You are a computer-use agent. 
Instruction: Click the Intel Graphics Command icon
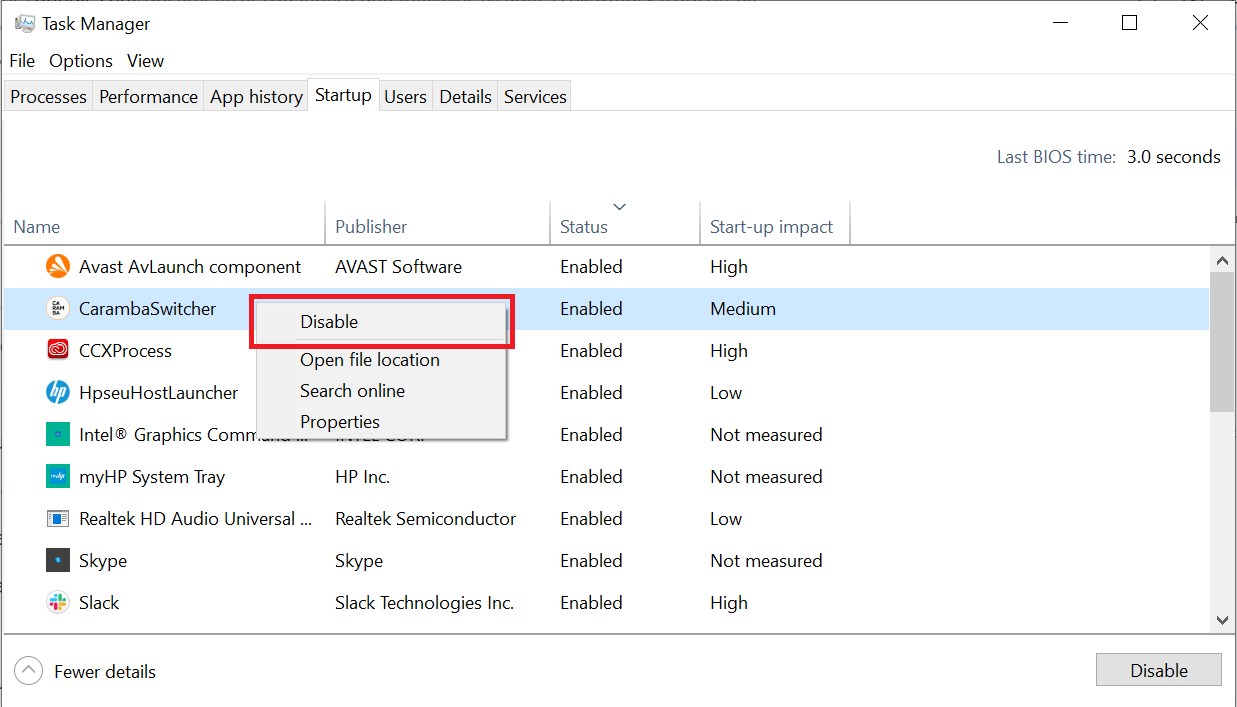click(x=57, y=434)
